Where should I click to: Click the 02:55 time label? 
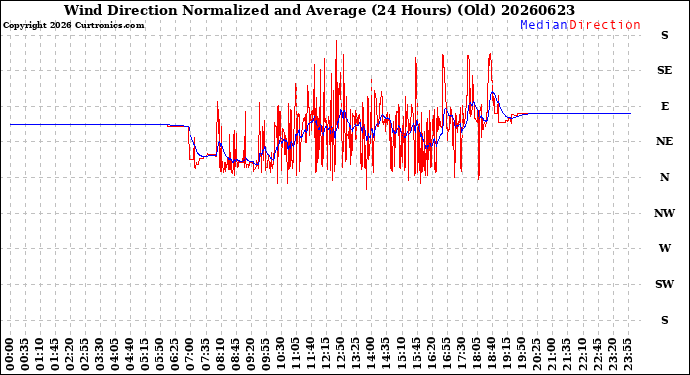tap(85, 355)
